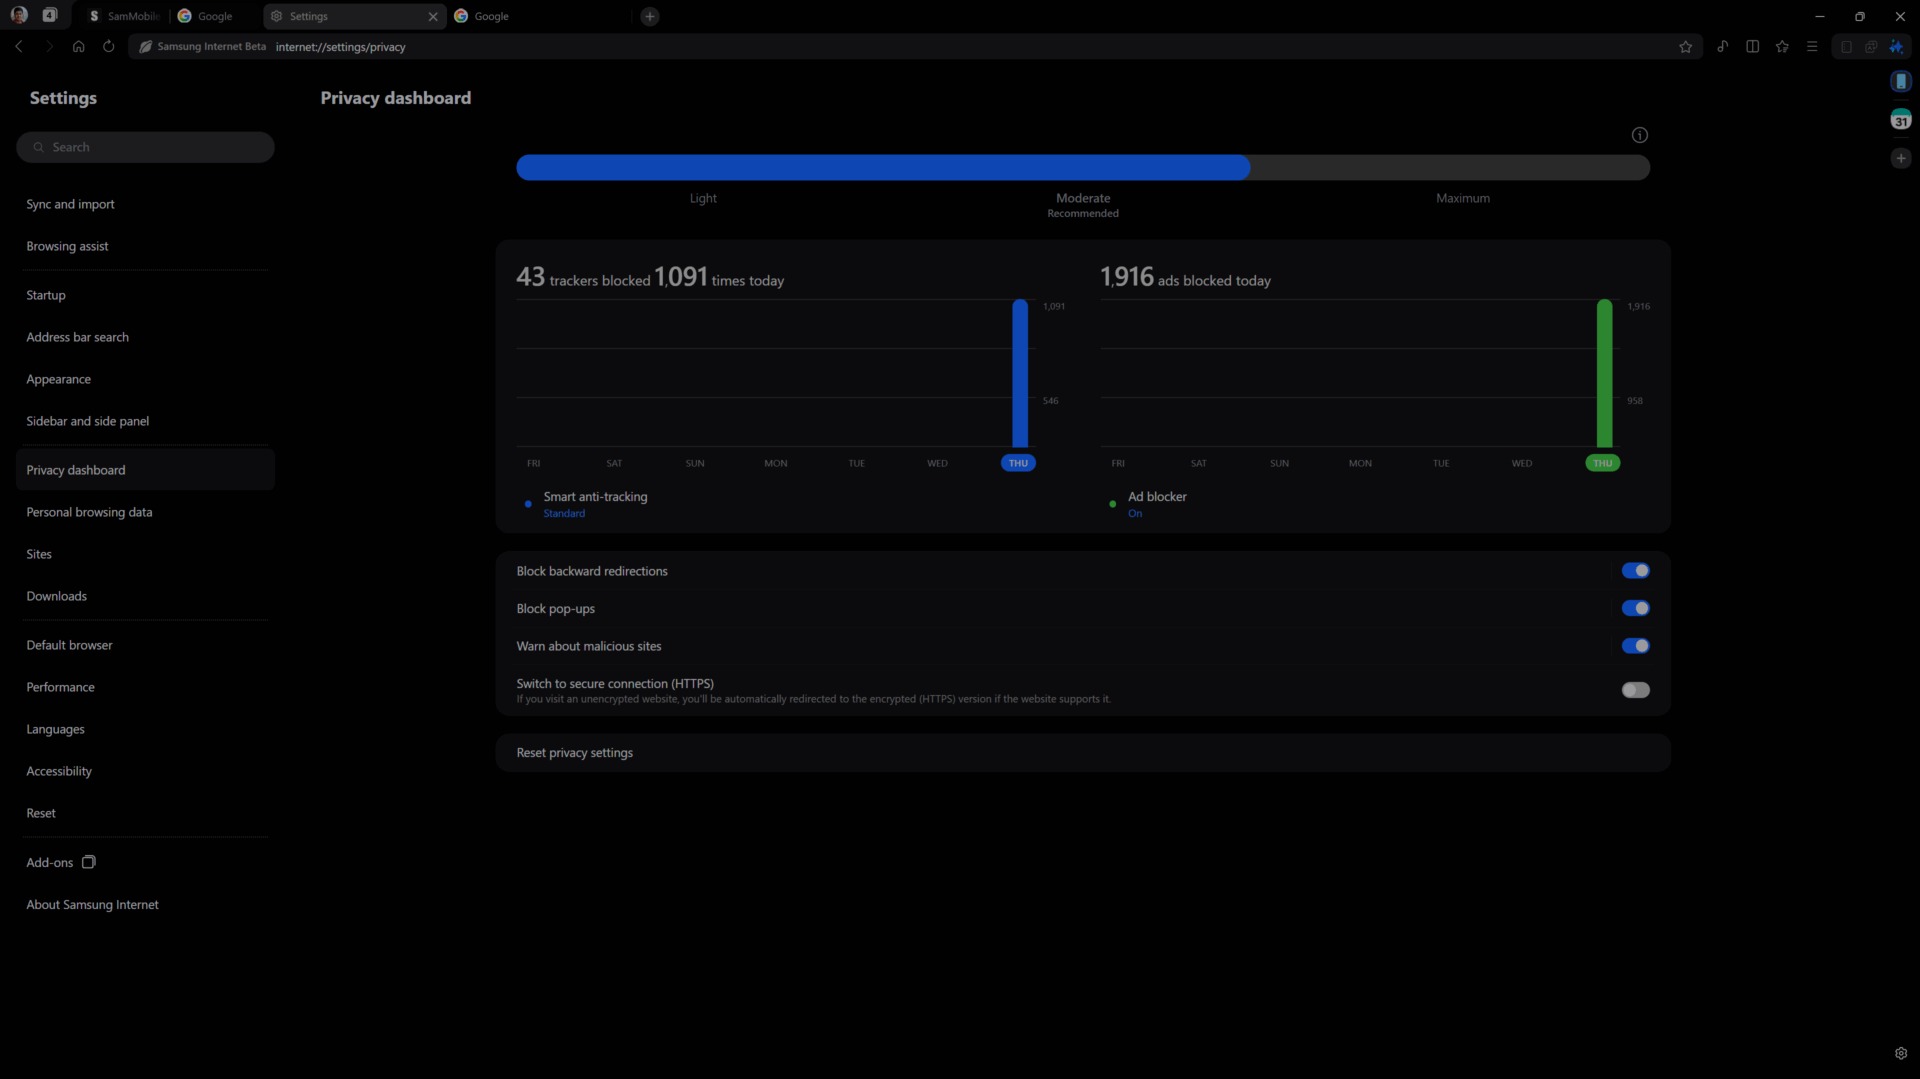The width and height of the screenshot is (1920, 1079).
Task: Turn off Warn about malicious sites
Action: [1636, 645]
